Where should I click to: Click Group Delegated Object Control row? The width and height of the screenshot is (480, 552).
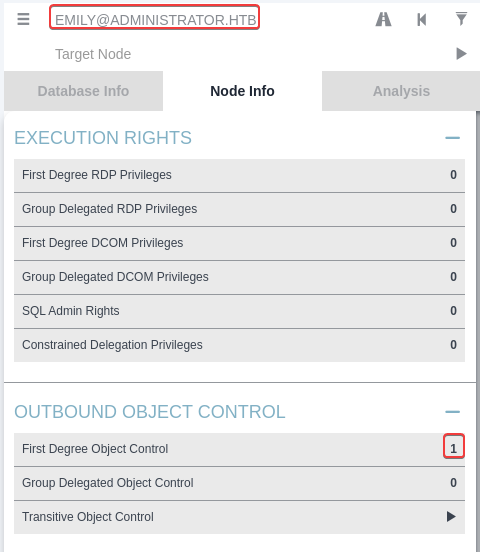239,483
